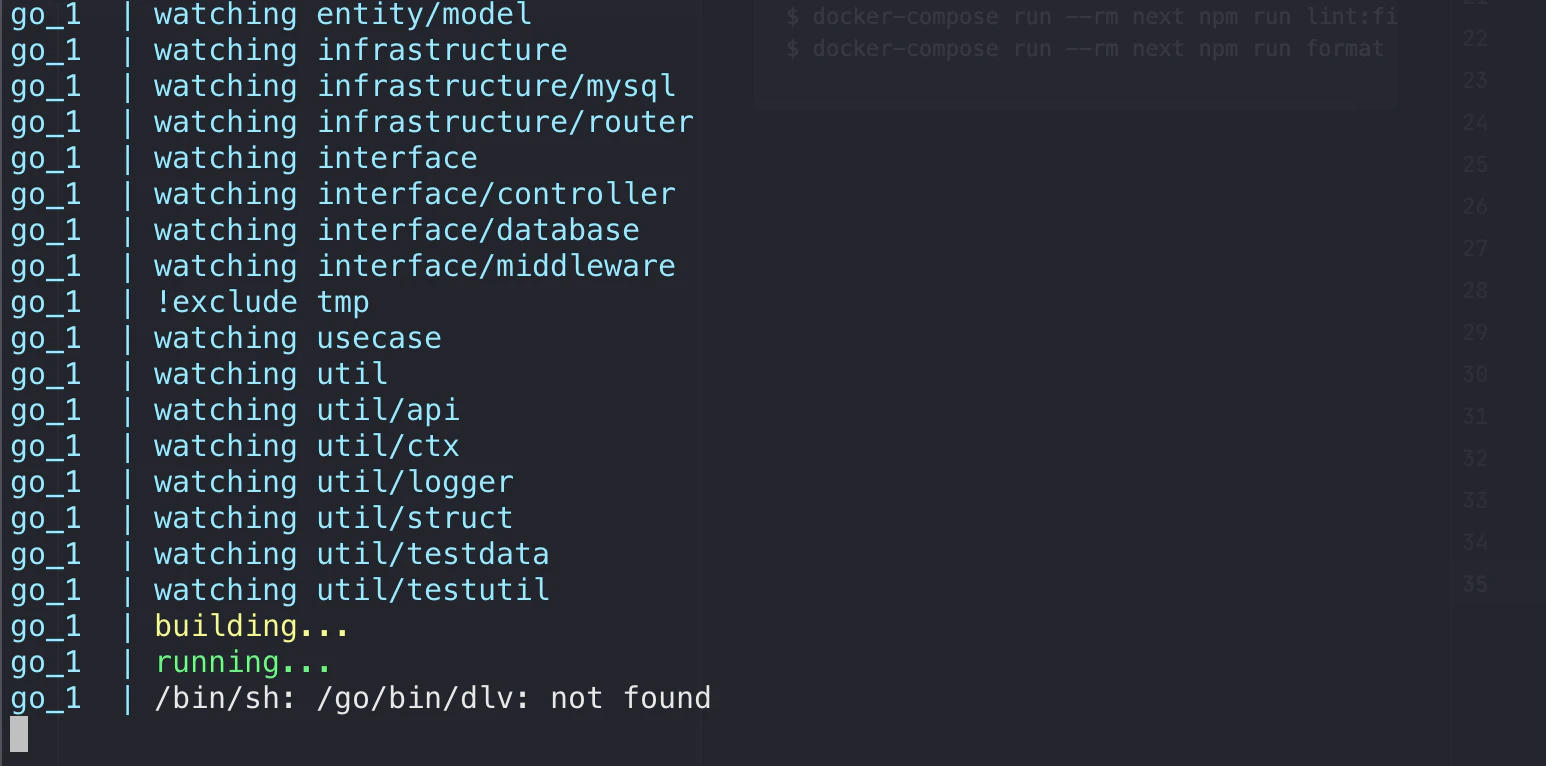Viewport: 1546px width, 766px height.
Task: Click the yellow 'building...' status line
Action: (252, 626)
